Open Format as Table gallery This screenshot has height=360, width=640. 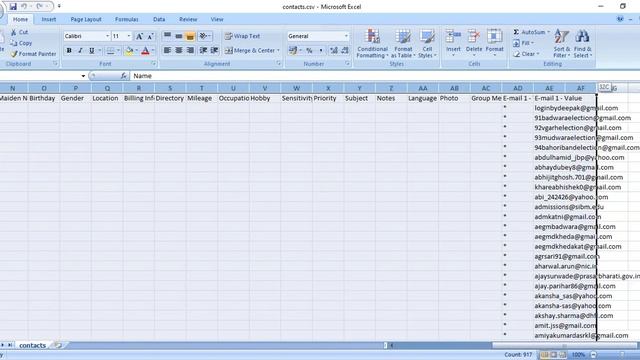tap(403, 43)
